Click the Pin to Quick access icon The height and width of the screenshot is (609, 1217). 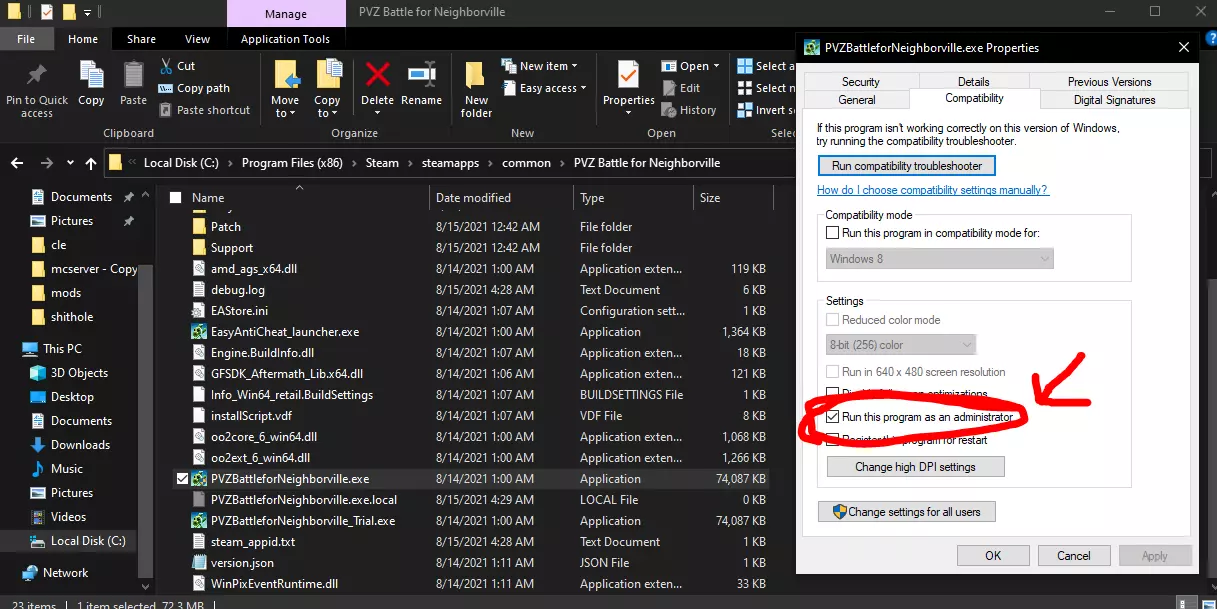coord(37,77)
